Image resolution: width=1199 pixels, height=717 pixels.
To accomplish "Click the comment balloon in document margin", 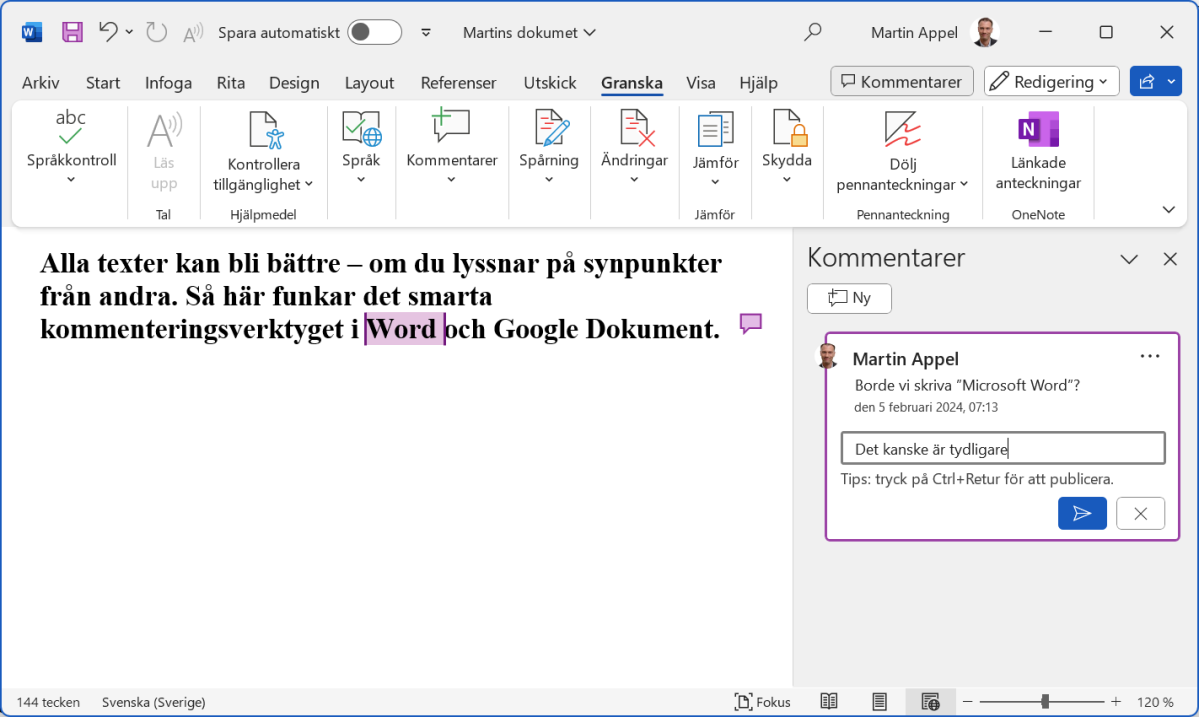I will pyautogui.click(x=751, y=323).
